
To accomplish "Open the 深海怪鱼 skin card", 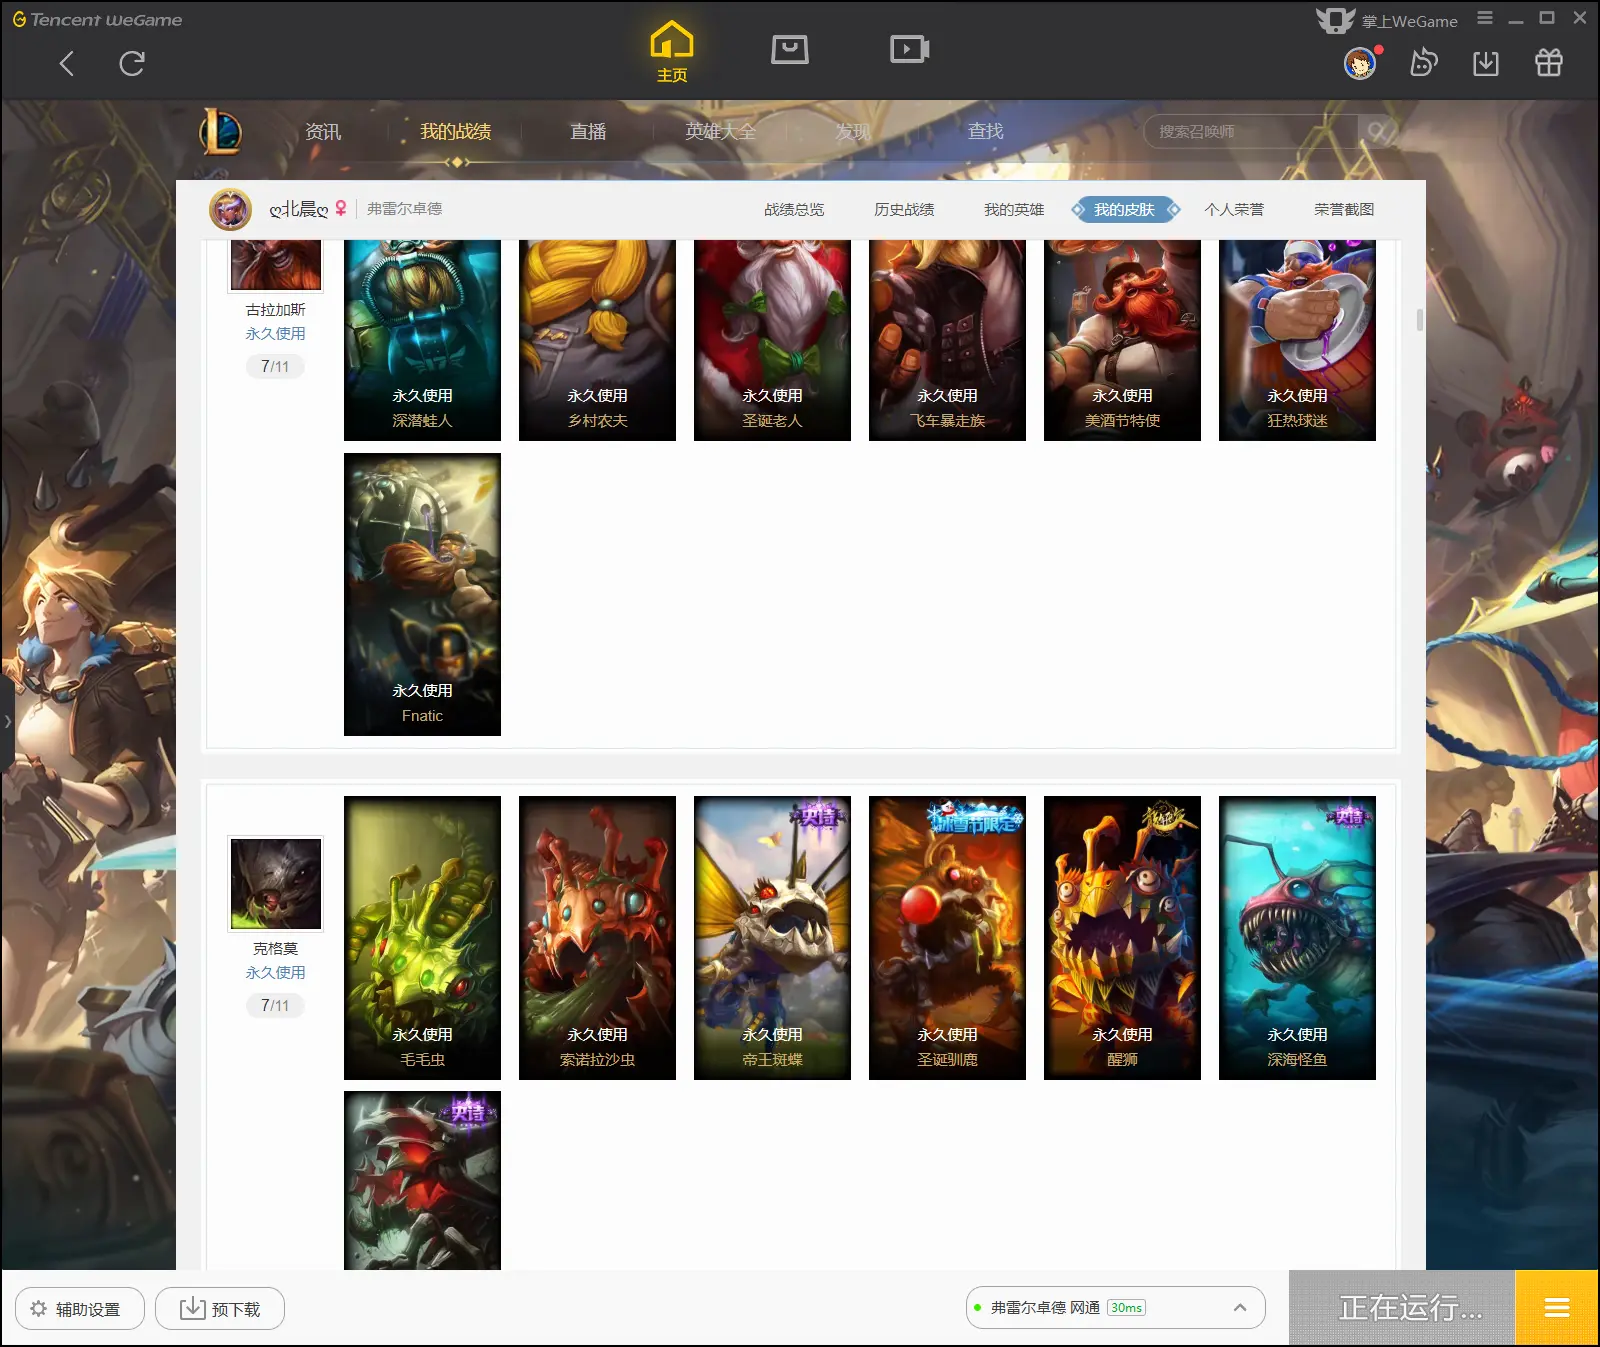I will 1297,937.
